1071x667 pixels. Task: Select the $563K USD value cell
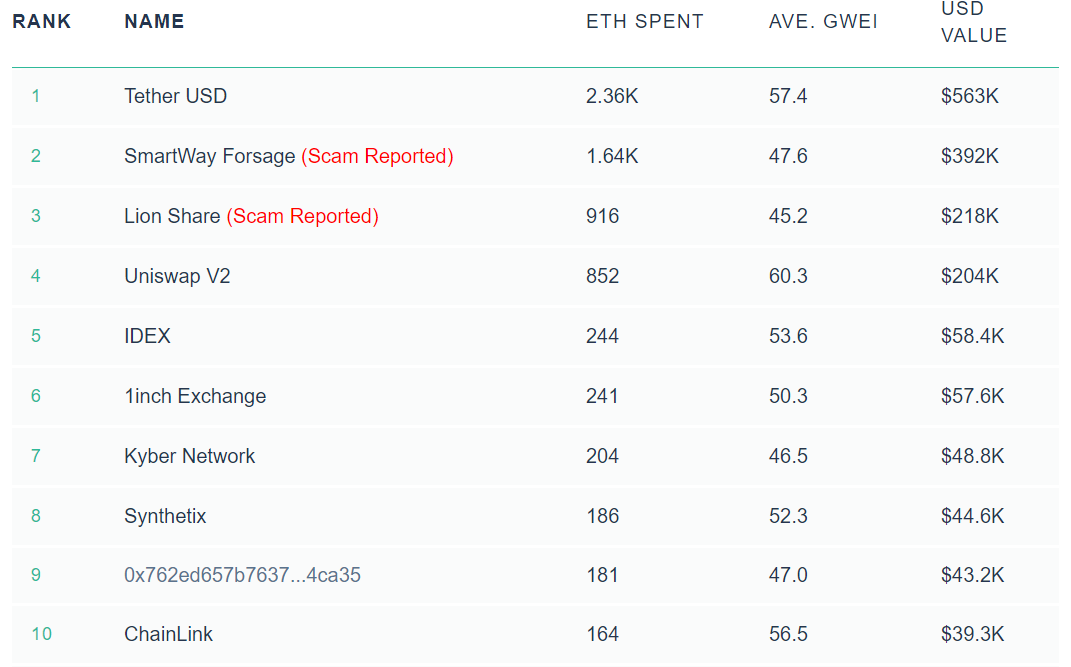coord(969,96)
